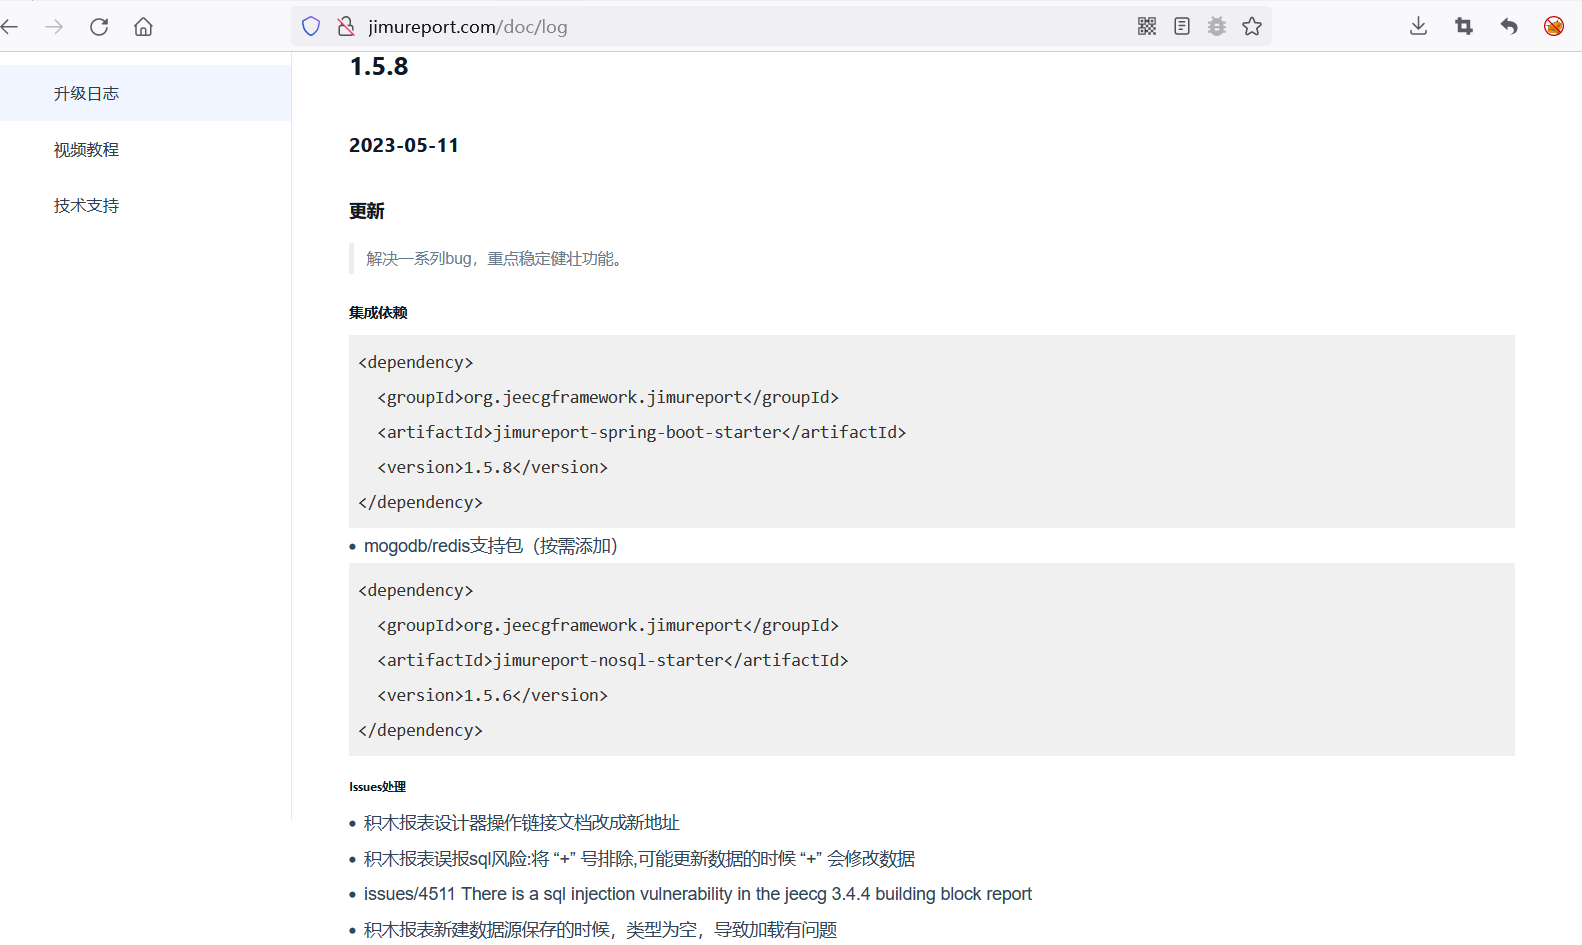Image resolution: width=1582 pixels, height=945 pixels.
Task: Reload the current page
Action: point(99,27)
